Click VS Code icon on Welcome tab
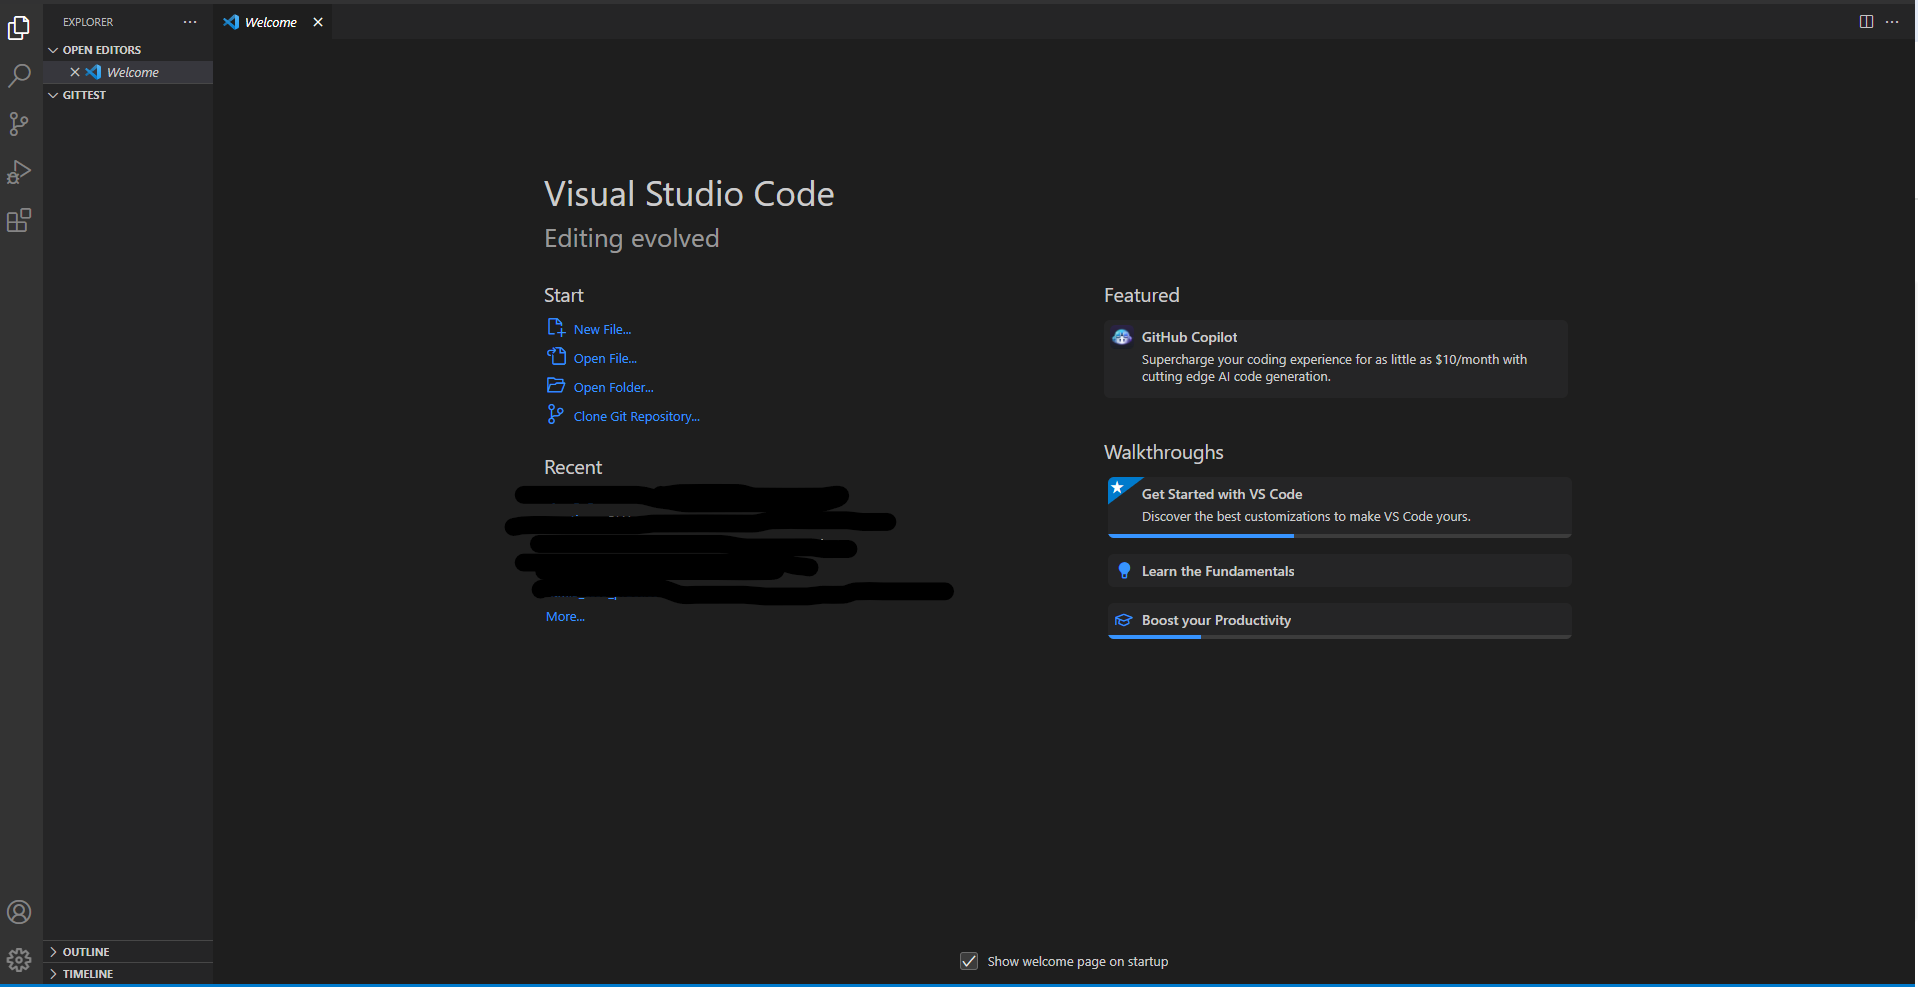 [x=231, y=22]
